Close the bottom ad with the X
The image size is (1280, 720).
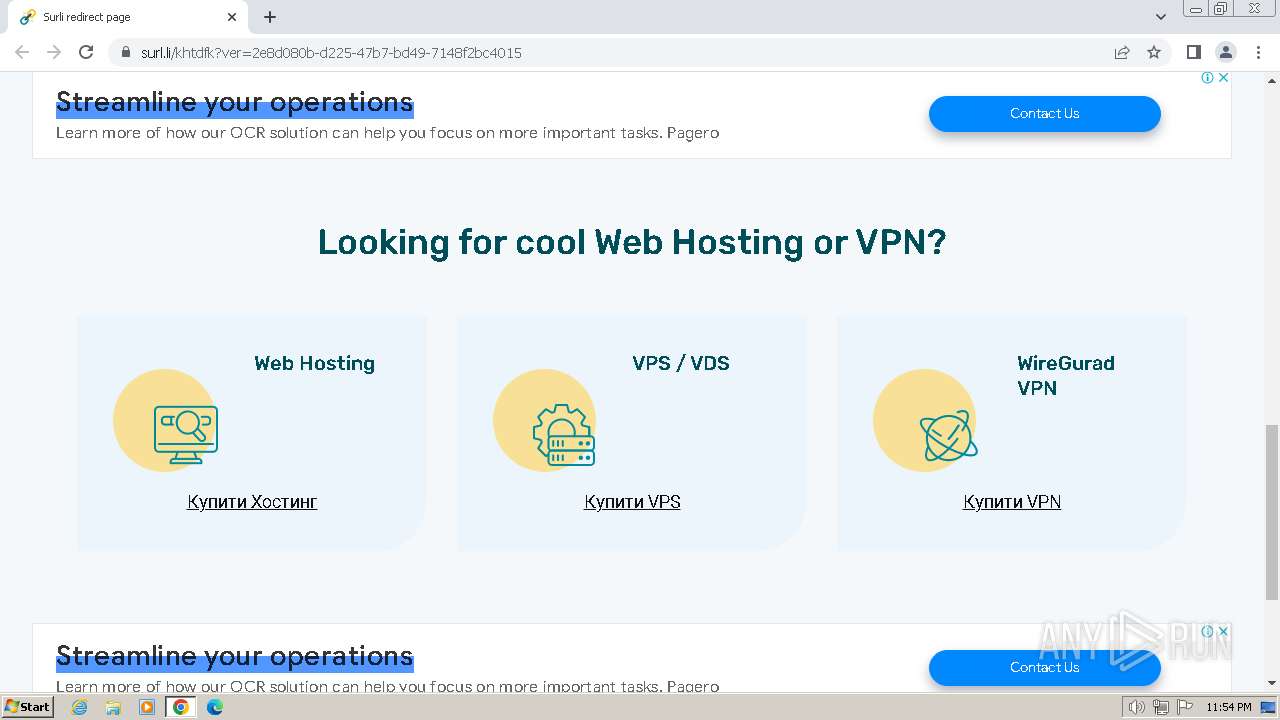point(1223,631)
